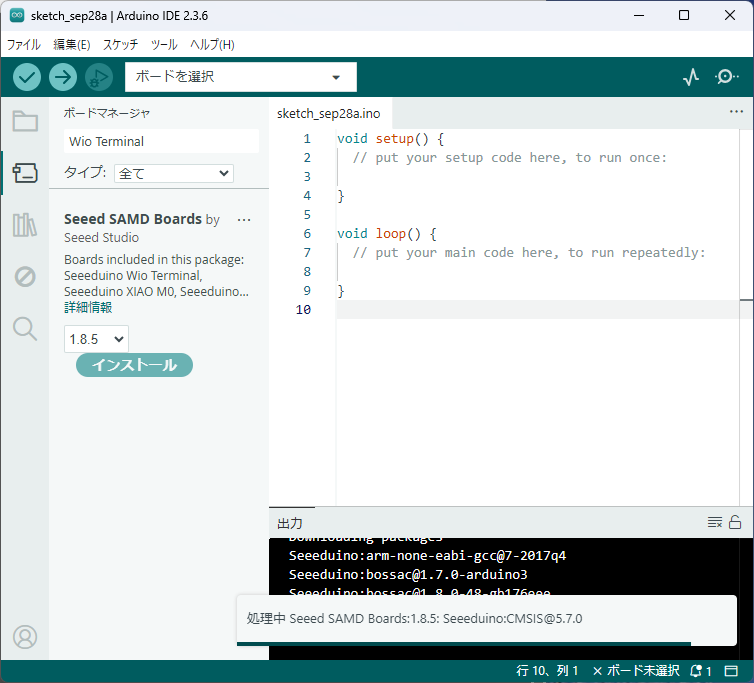Open the 1.8.5 version dropdown
The image size is (754, 683).
96,339
